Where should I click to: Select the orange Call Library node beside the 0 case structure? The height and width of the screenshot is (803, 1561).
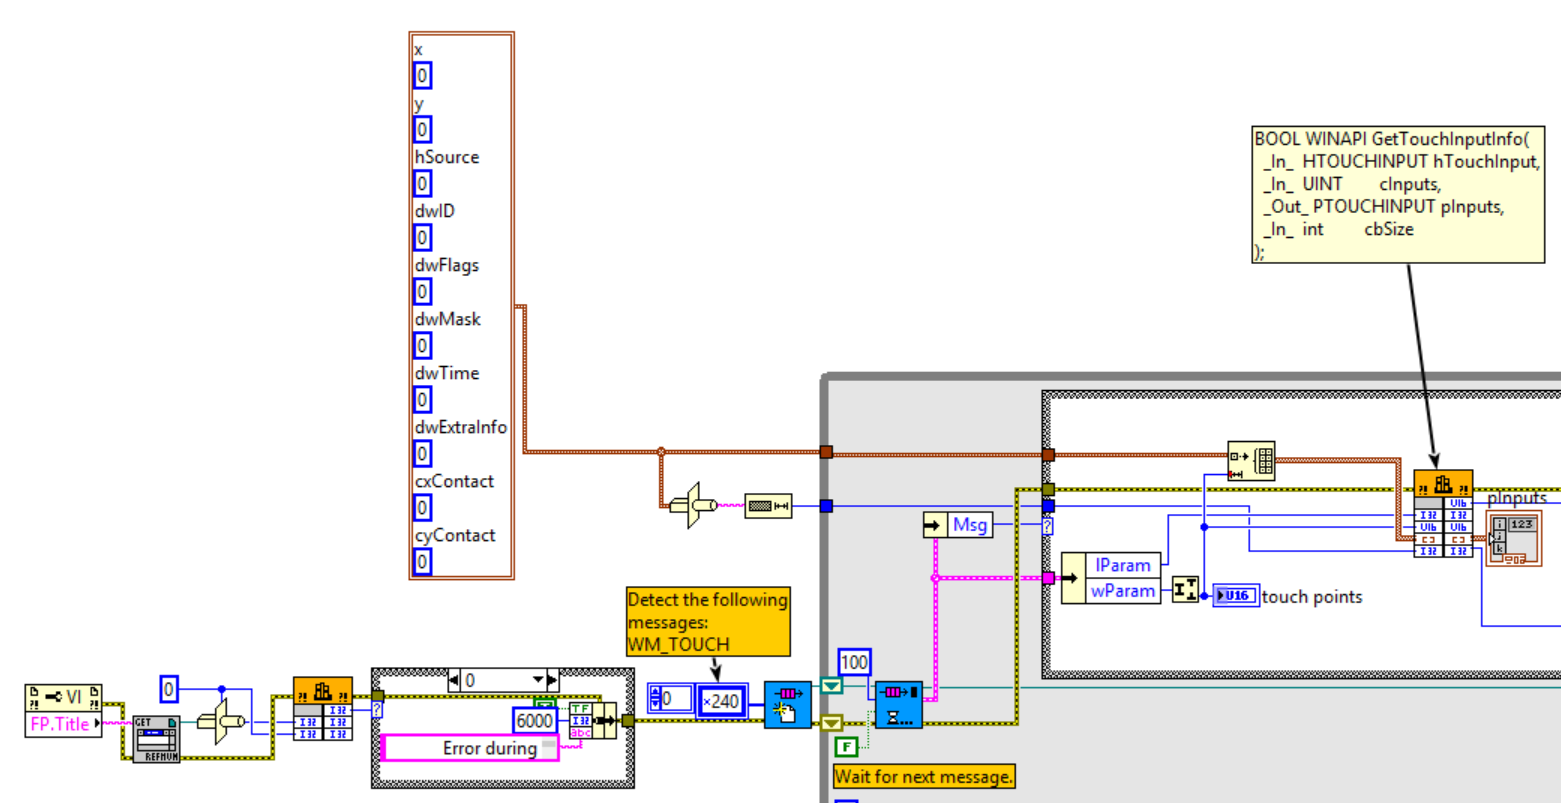point(322,709)
